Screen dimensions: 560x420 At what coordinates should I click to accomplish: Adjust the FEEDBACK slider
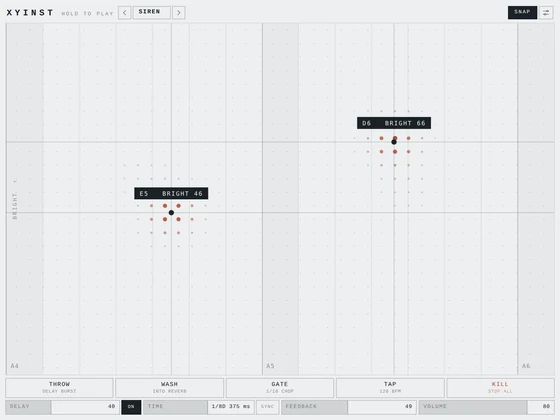tap(349, 407)
